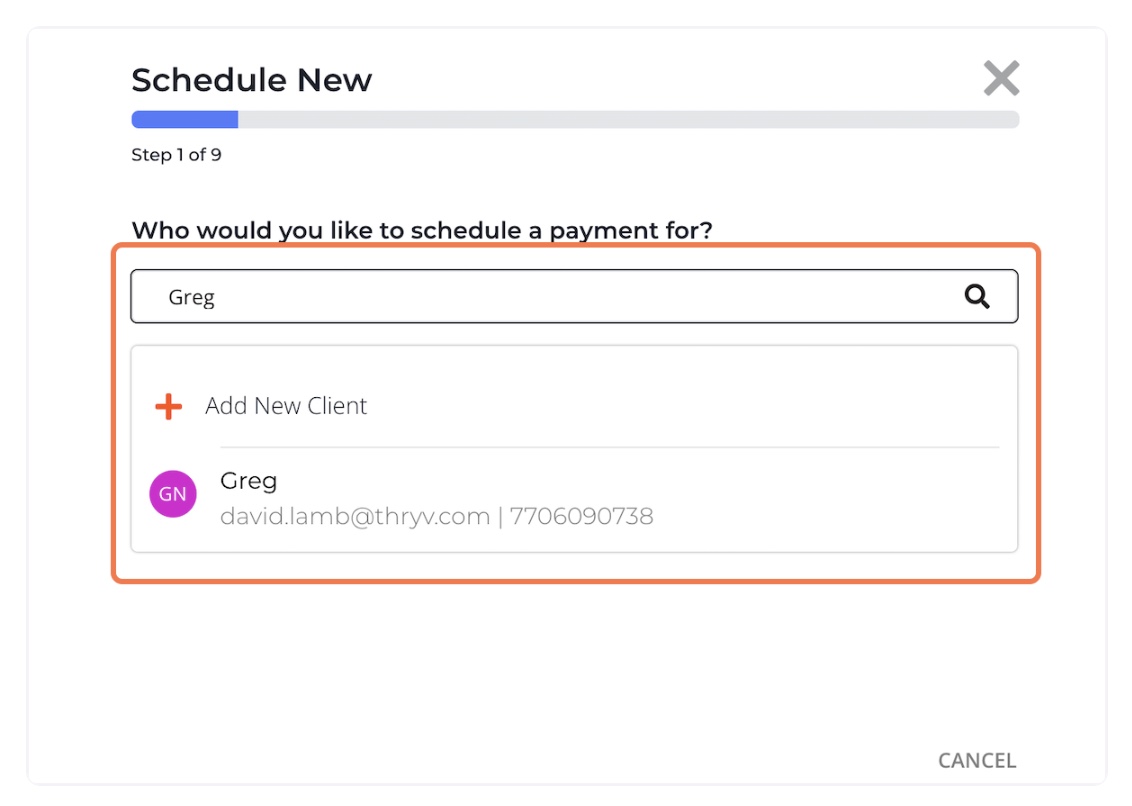Click the pipe separator between email and phone
This screenshot has width=1132, height=806.
coord(499,517)
